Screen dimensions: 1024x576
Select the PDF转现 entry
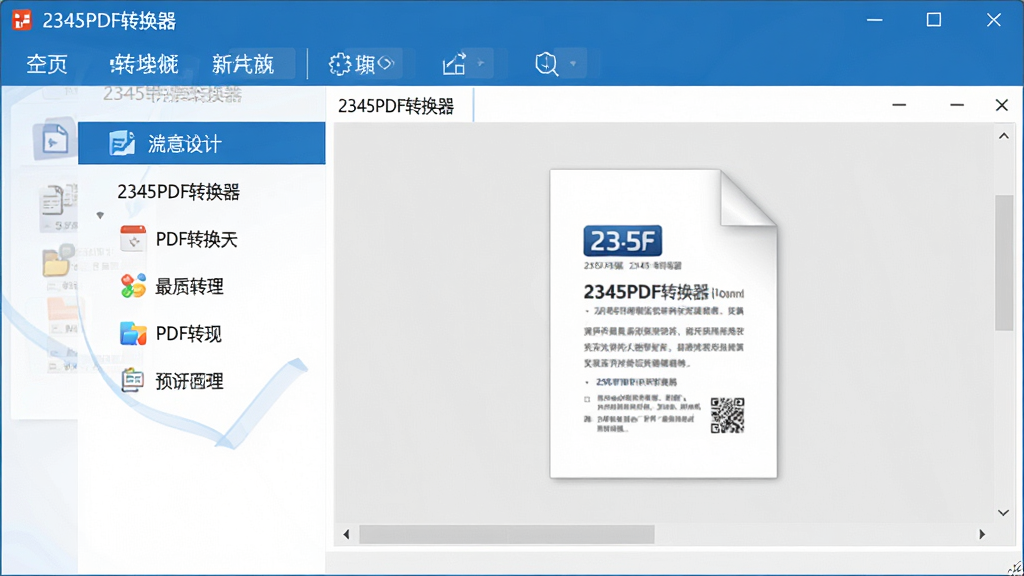189,334
